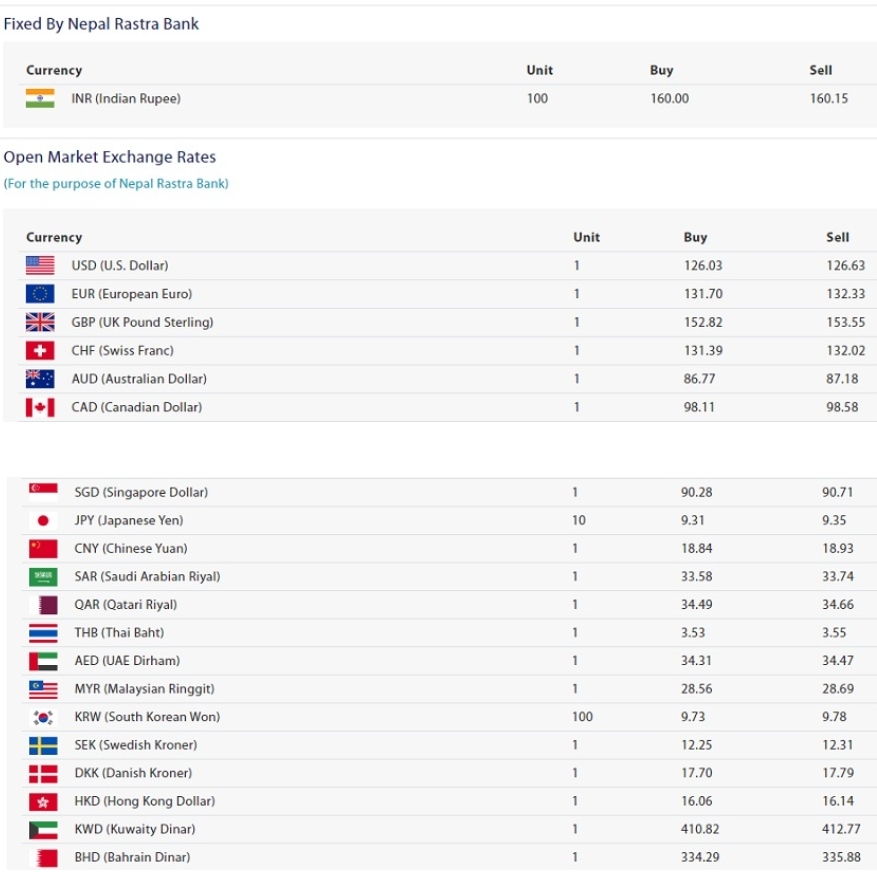The width and height of the screenshot is (877, 896).
Task: Select 'MYR (Malaysian Ringgit)' currency name
Action: coord(145,689)
